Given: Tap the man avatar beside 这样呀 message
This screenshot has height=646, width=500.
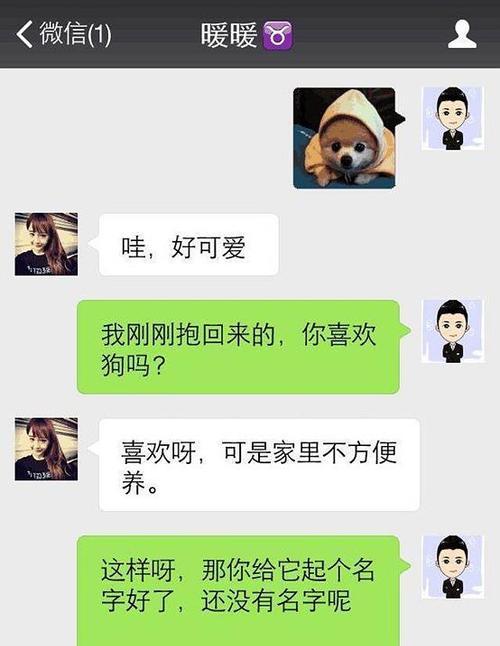Looking at the screenshot, I should pos(453,567).
